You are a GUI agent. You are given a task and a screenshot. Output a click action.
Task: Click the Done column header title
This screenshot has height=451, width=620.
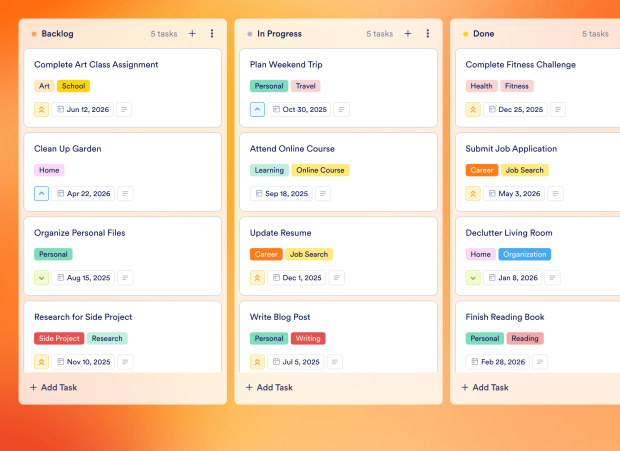tap(483, 33)
